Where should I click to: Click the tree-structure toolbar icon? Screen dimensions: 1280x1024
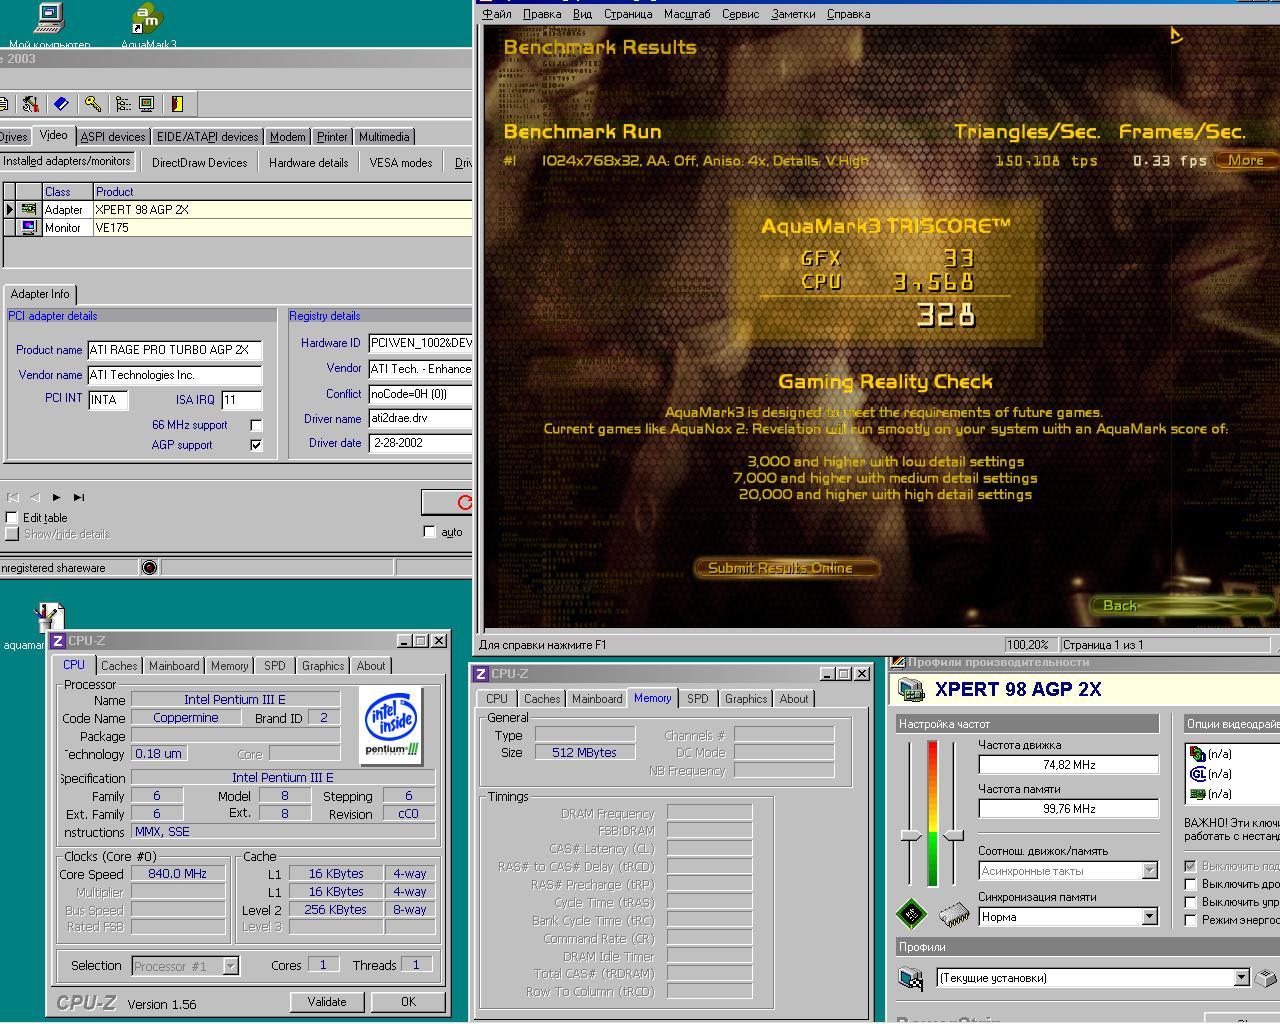click(123, 104)
